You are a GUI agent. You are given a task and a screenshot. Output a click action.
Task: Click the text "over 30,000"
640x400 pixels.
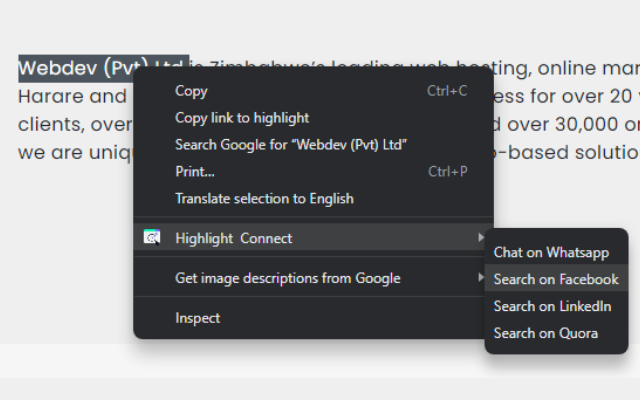point(563,124)
